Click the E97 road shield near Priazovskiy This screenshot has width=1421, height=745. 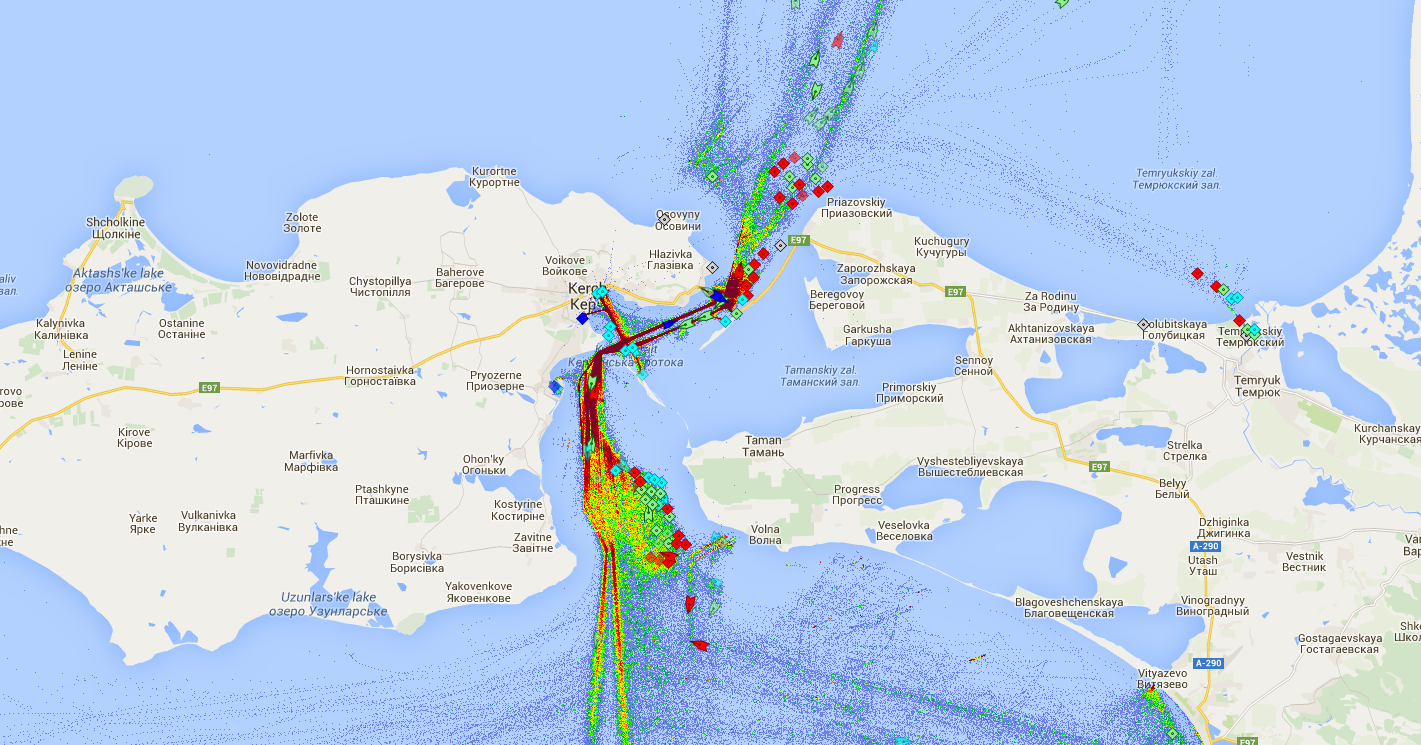pos(797,240)
